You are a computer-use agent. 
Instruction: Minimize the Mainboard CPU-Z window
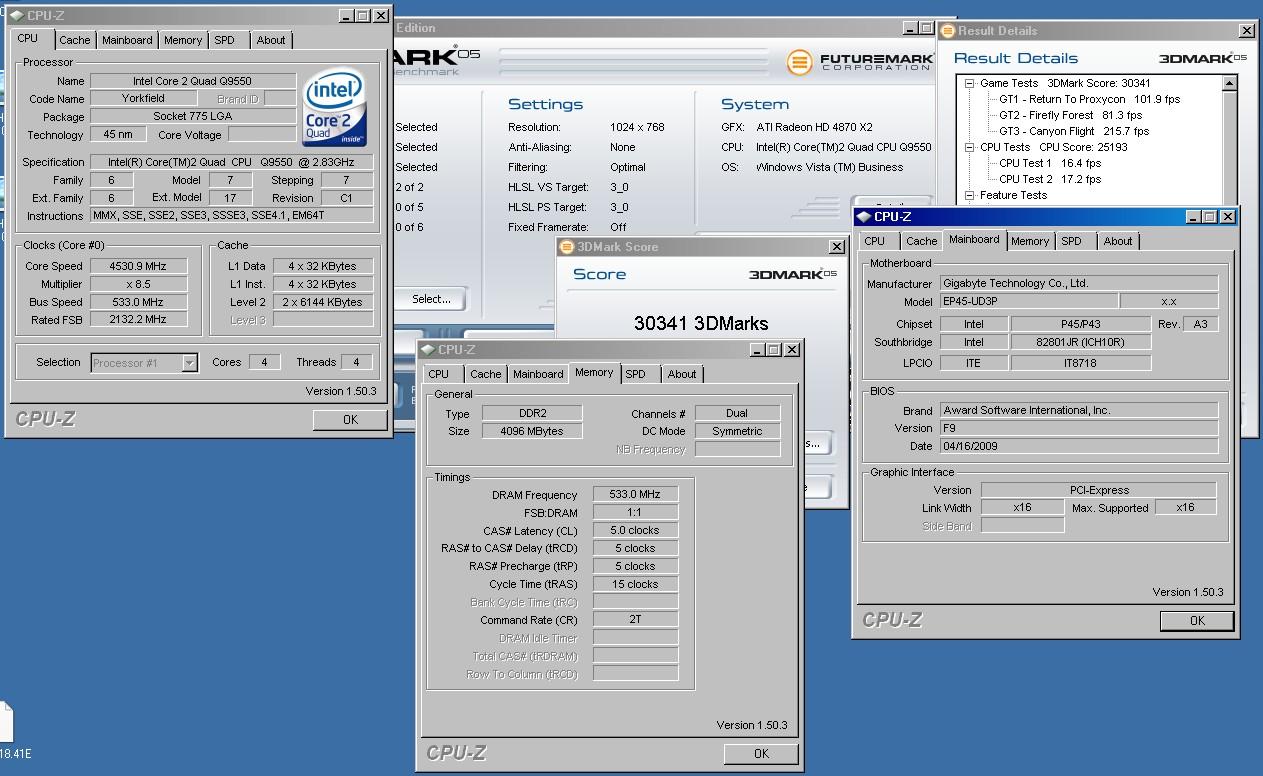coord(1194,217)
